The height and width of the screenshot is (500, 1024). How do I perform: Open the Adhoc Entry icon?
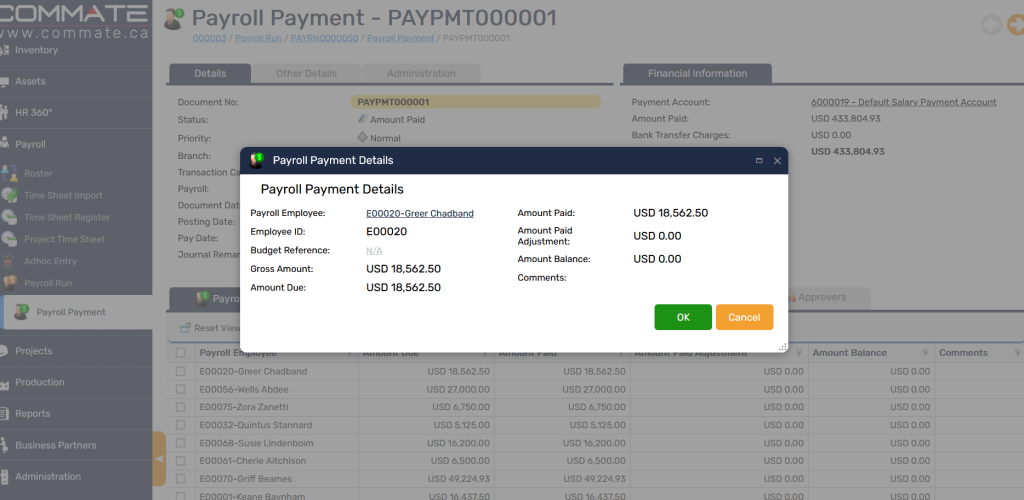[9, 261]
